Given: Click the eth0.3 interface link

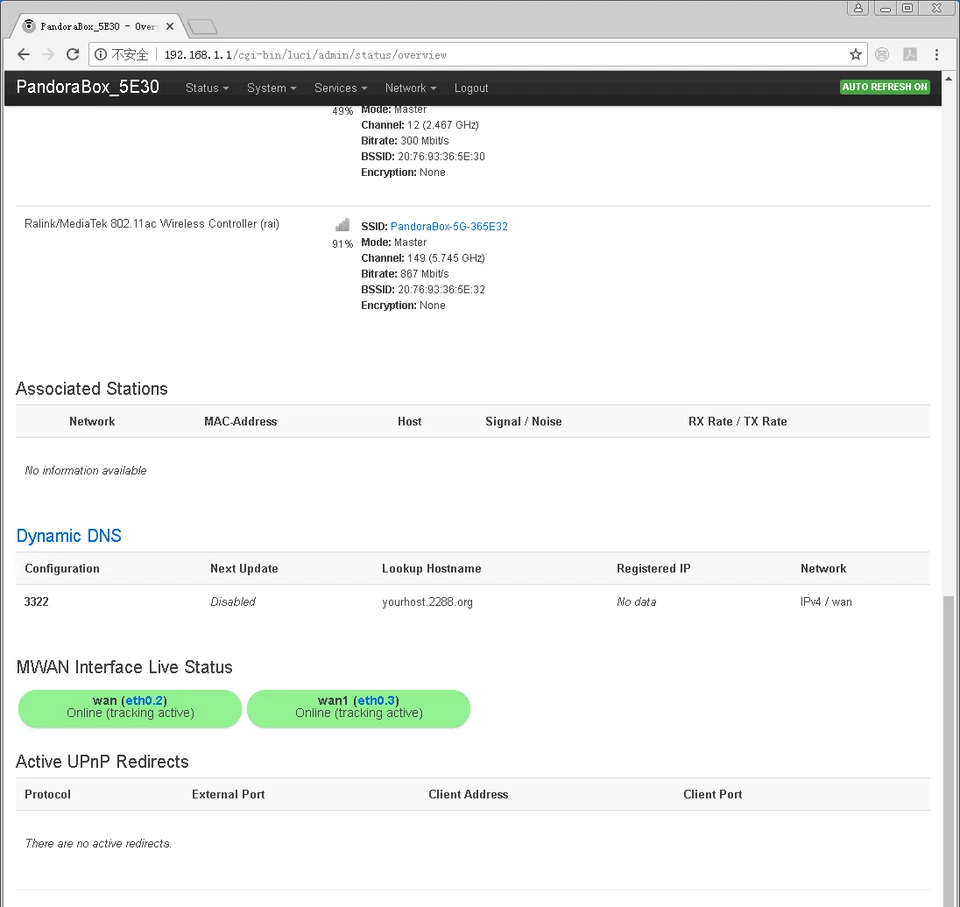Looking at the screenshot, I should [376, 700].
